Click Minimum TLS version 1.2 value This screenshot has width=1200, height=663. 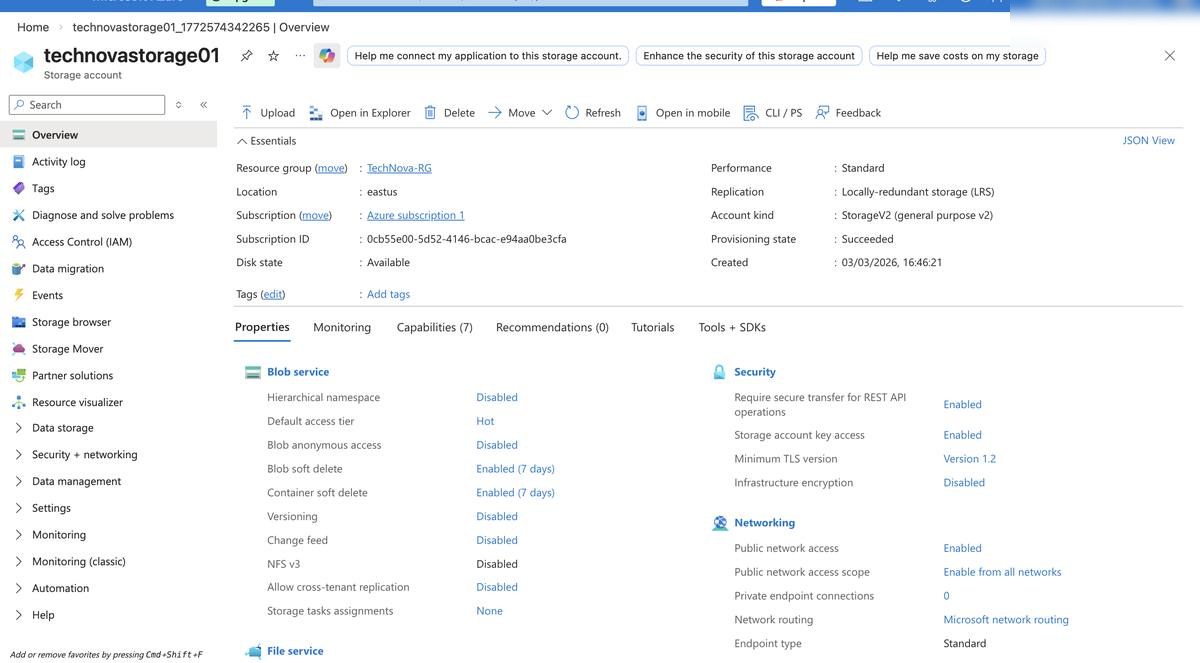970,459
